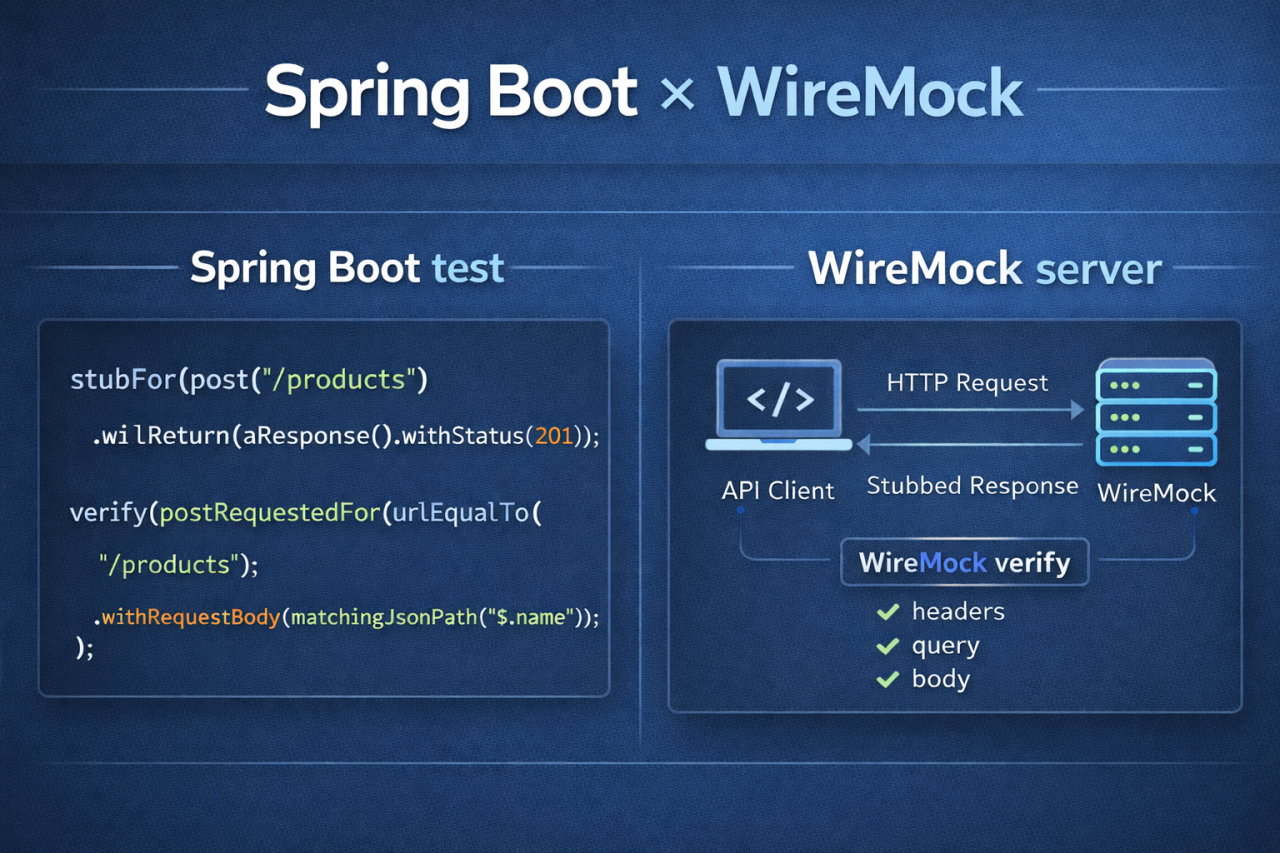Click the WireMock verify box
Image resolution: width=1280 pixels, height=853 pixels.
pos(963,562)
